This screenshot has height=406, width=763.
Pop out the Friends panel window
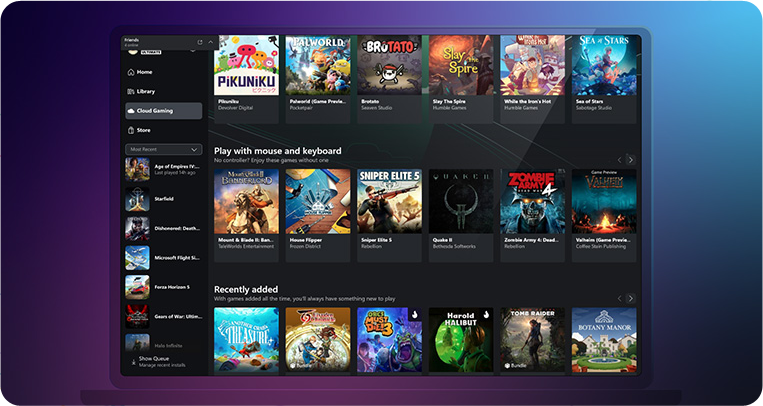200,42
